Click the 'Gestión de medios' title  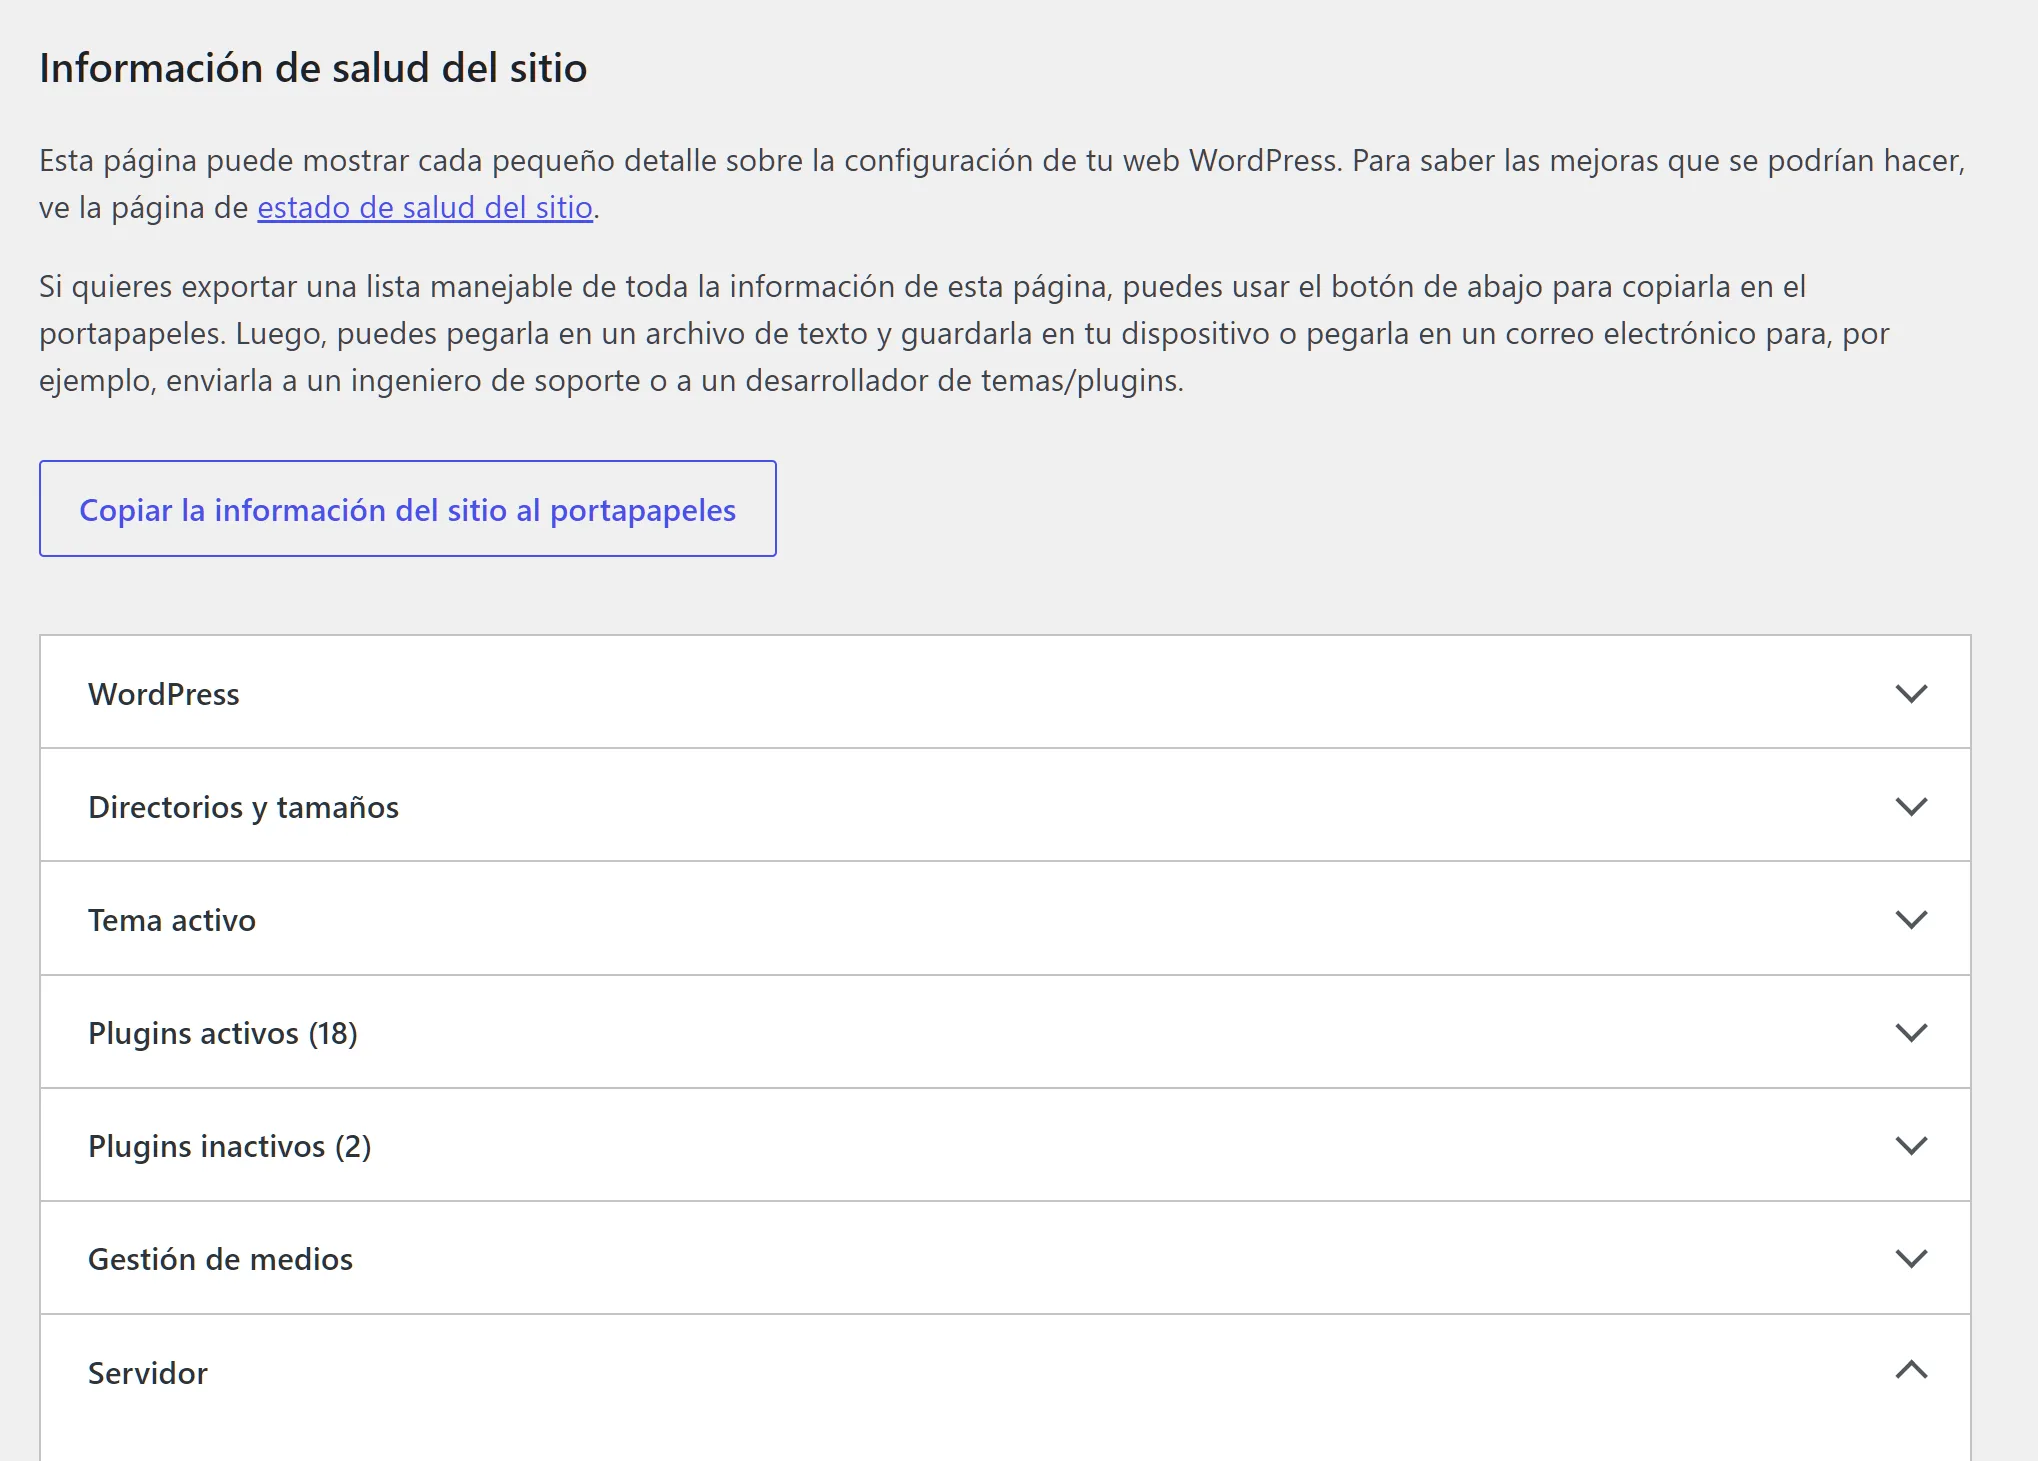(220, 1259)
